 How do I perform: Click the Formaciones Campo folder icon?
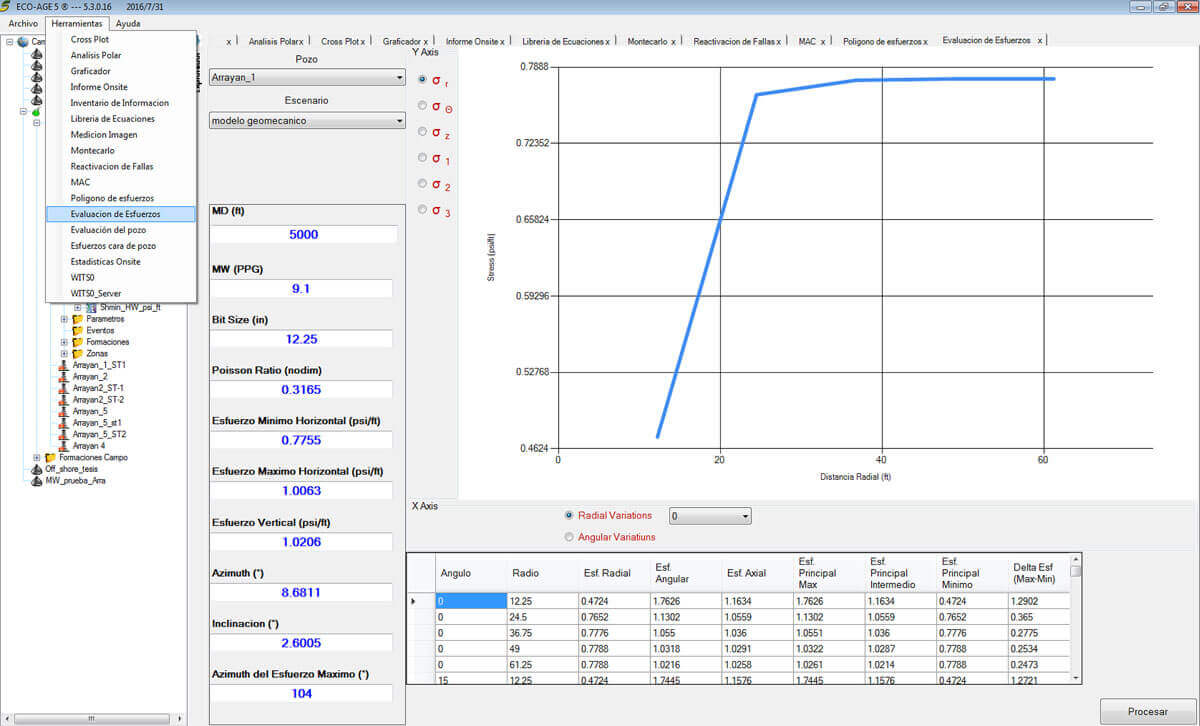(x=50, y=458)
